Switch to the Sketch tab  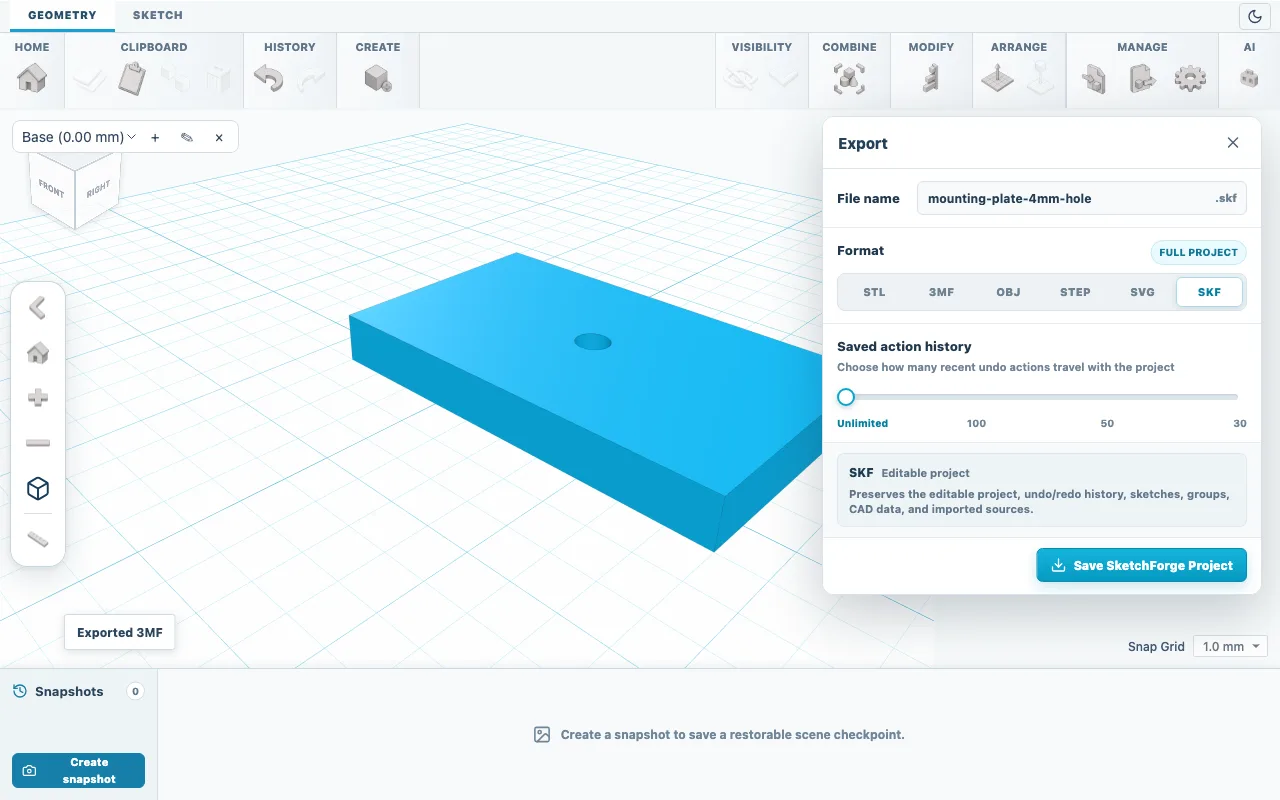click(158, 15)
